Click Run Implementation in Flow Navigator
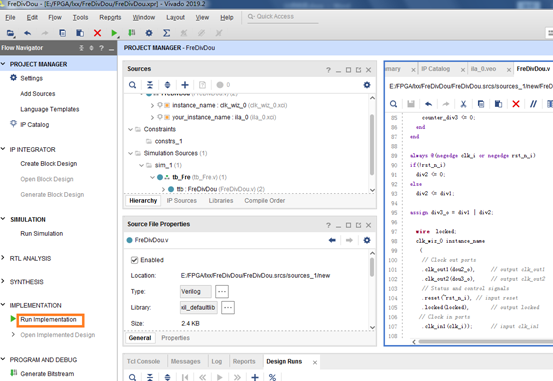Viewport: 553px width, 381px height. 48,320
